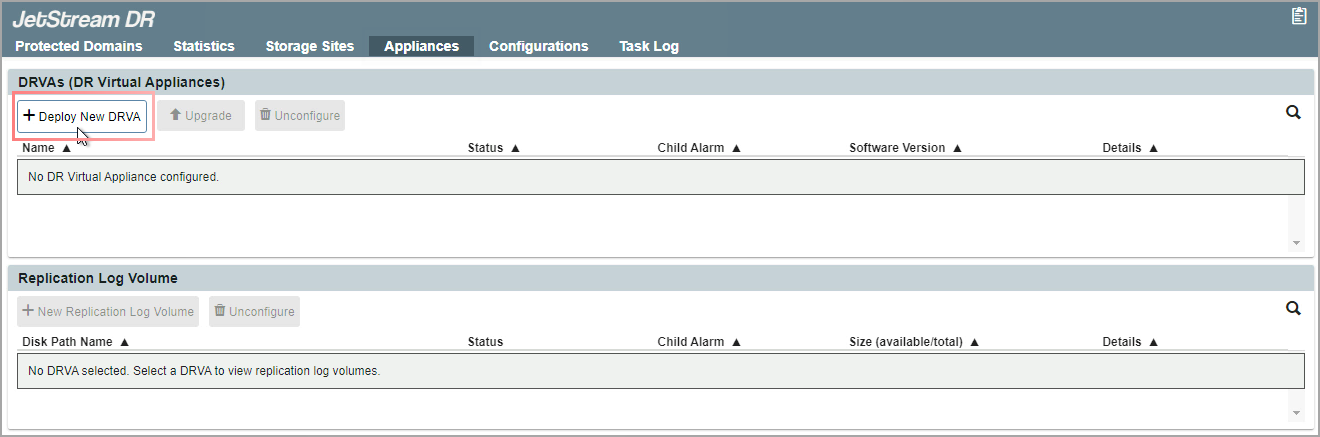Sort DRVAs by Child Alarm column
This screenshot has height=437, width=1320.
698,148
